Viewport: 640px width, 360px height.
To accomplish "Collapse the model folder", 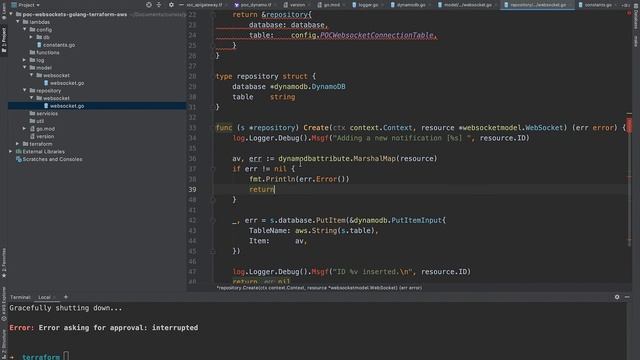I will pos(25,68).
